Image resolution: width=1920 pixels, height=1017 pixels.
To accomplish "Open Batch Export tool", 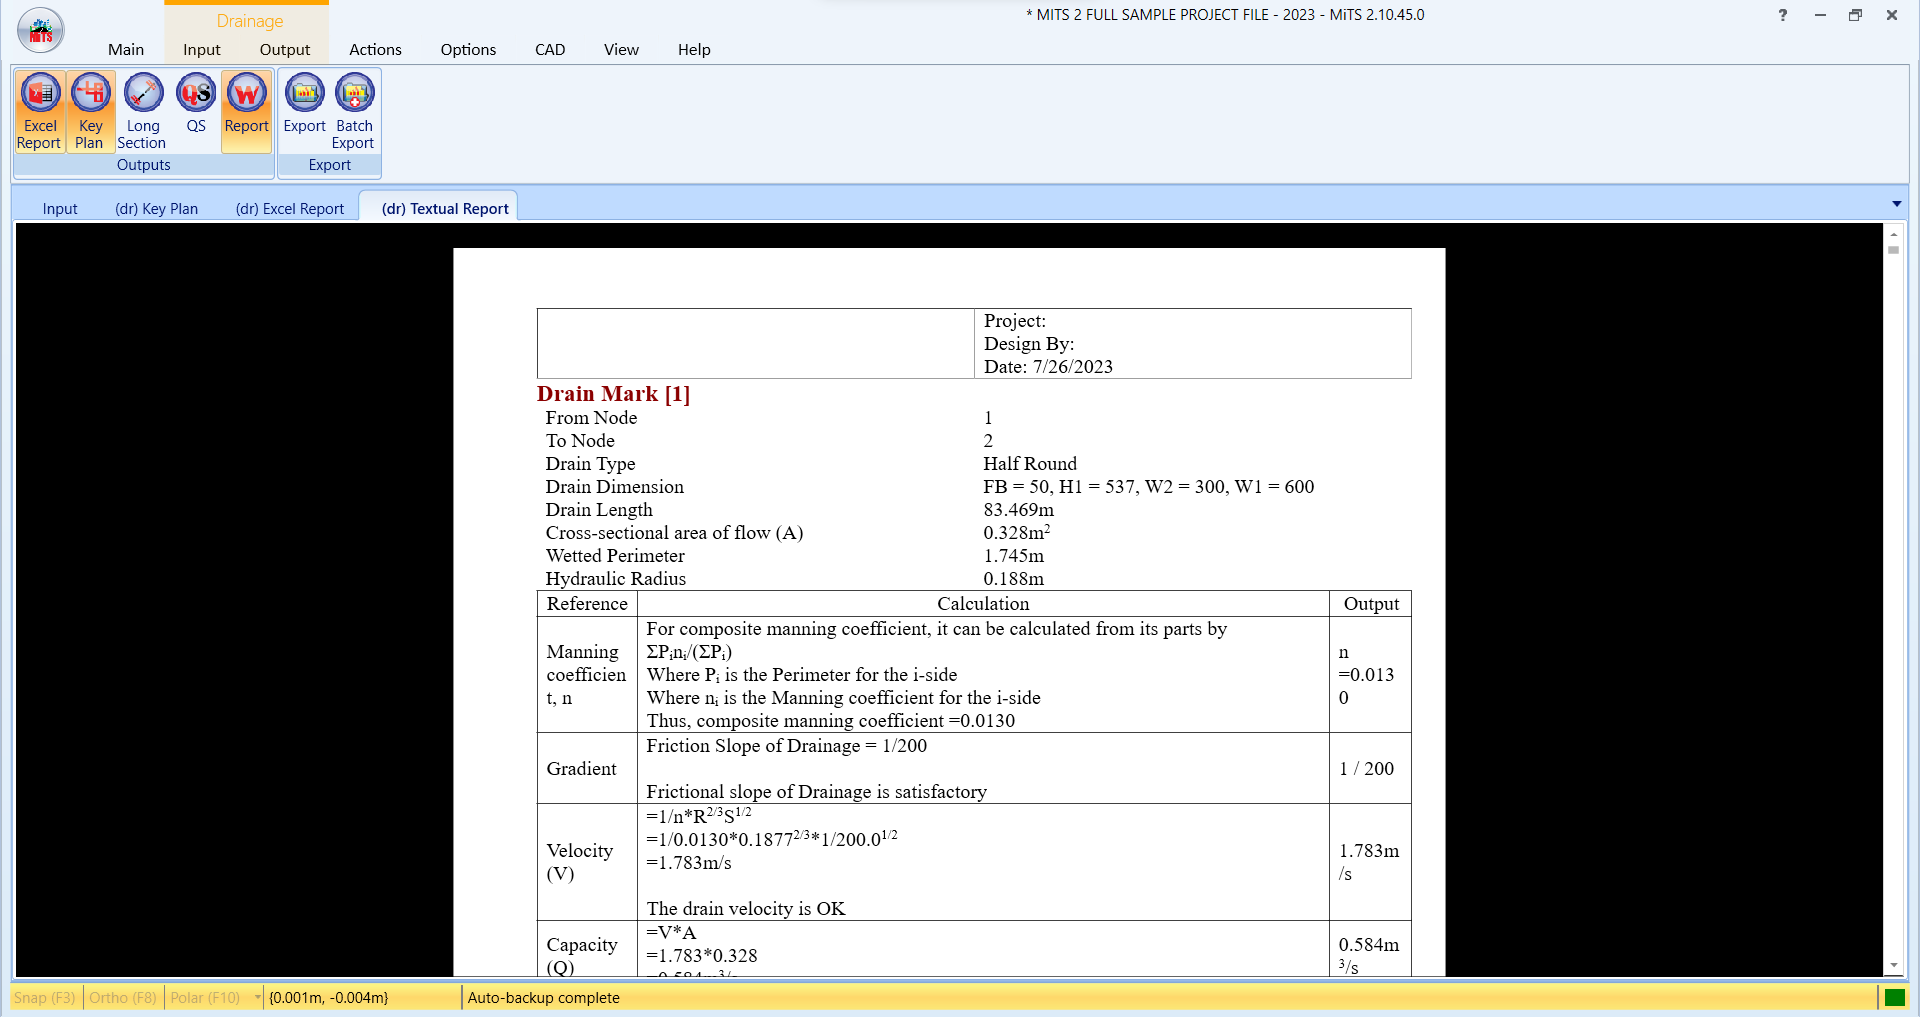I will pyautogui.click(x=354, y=111).
